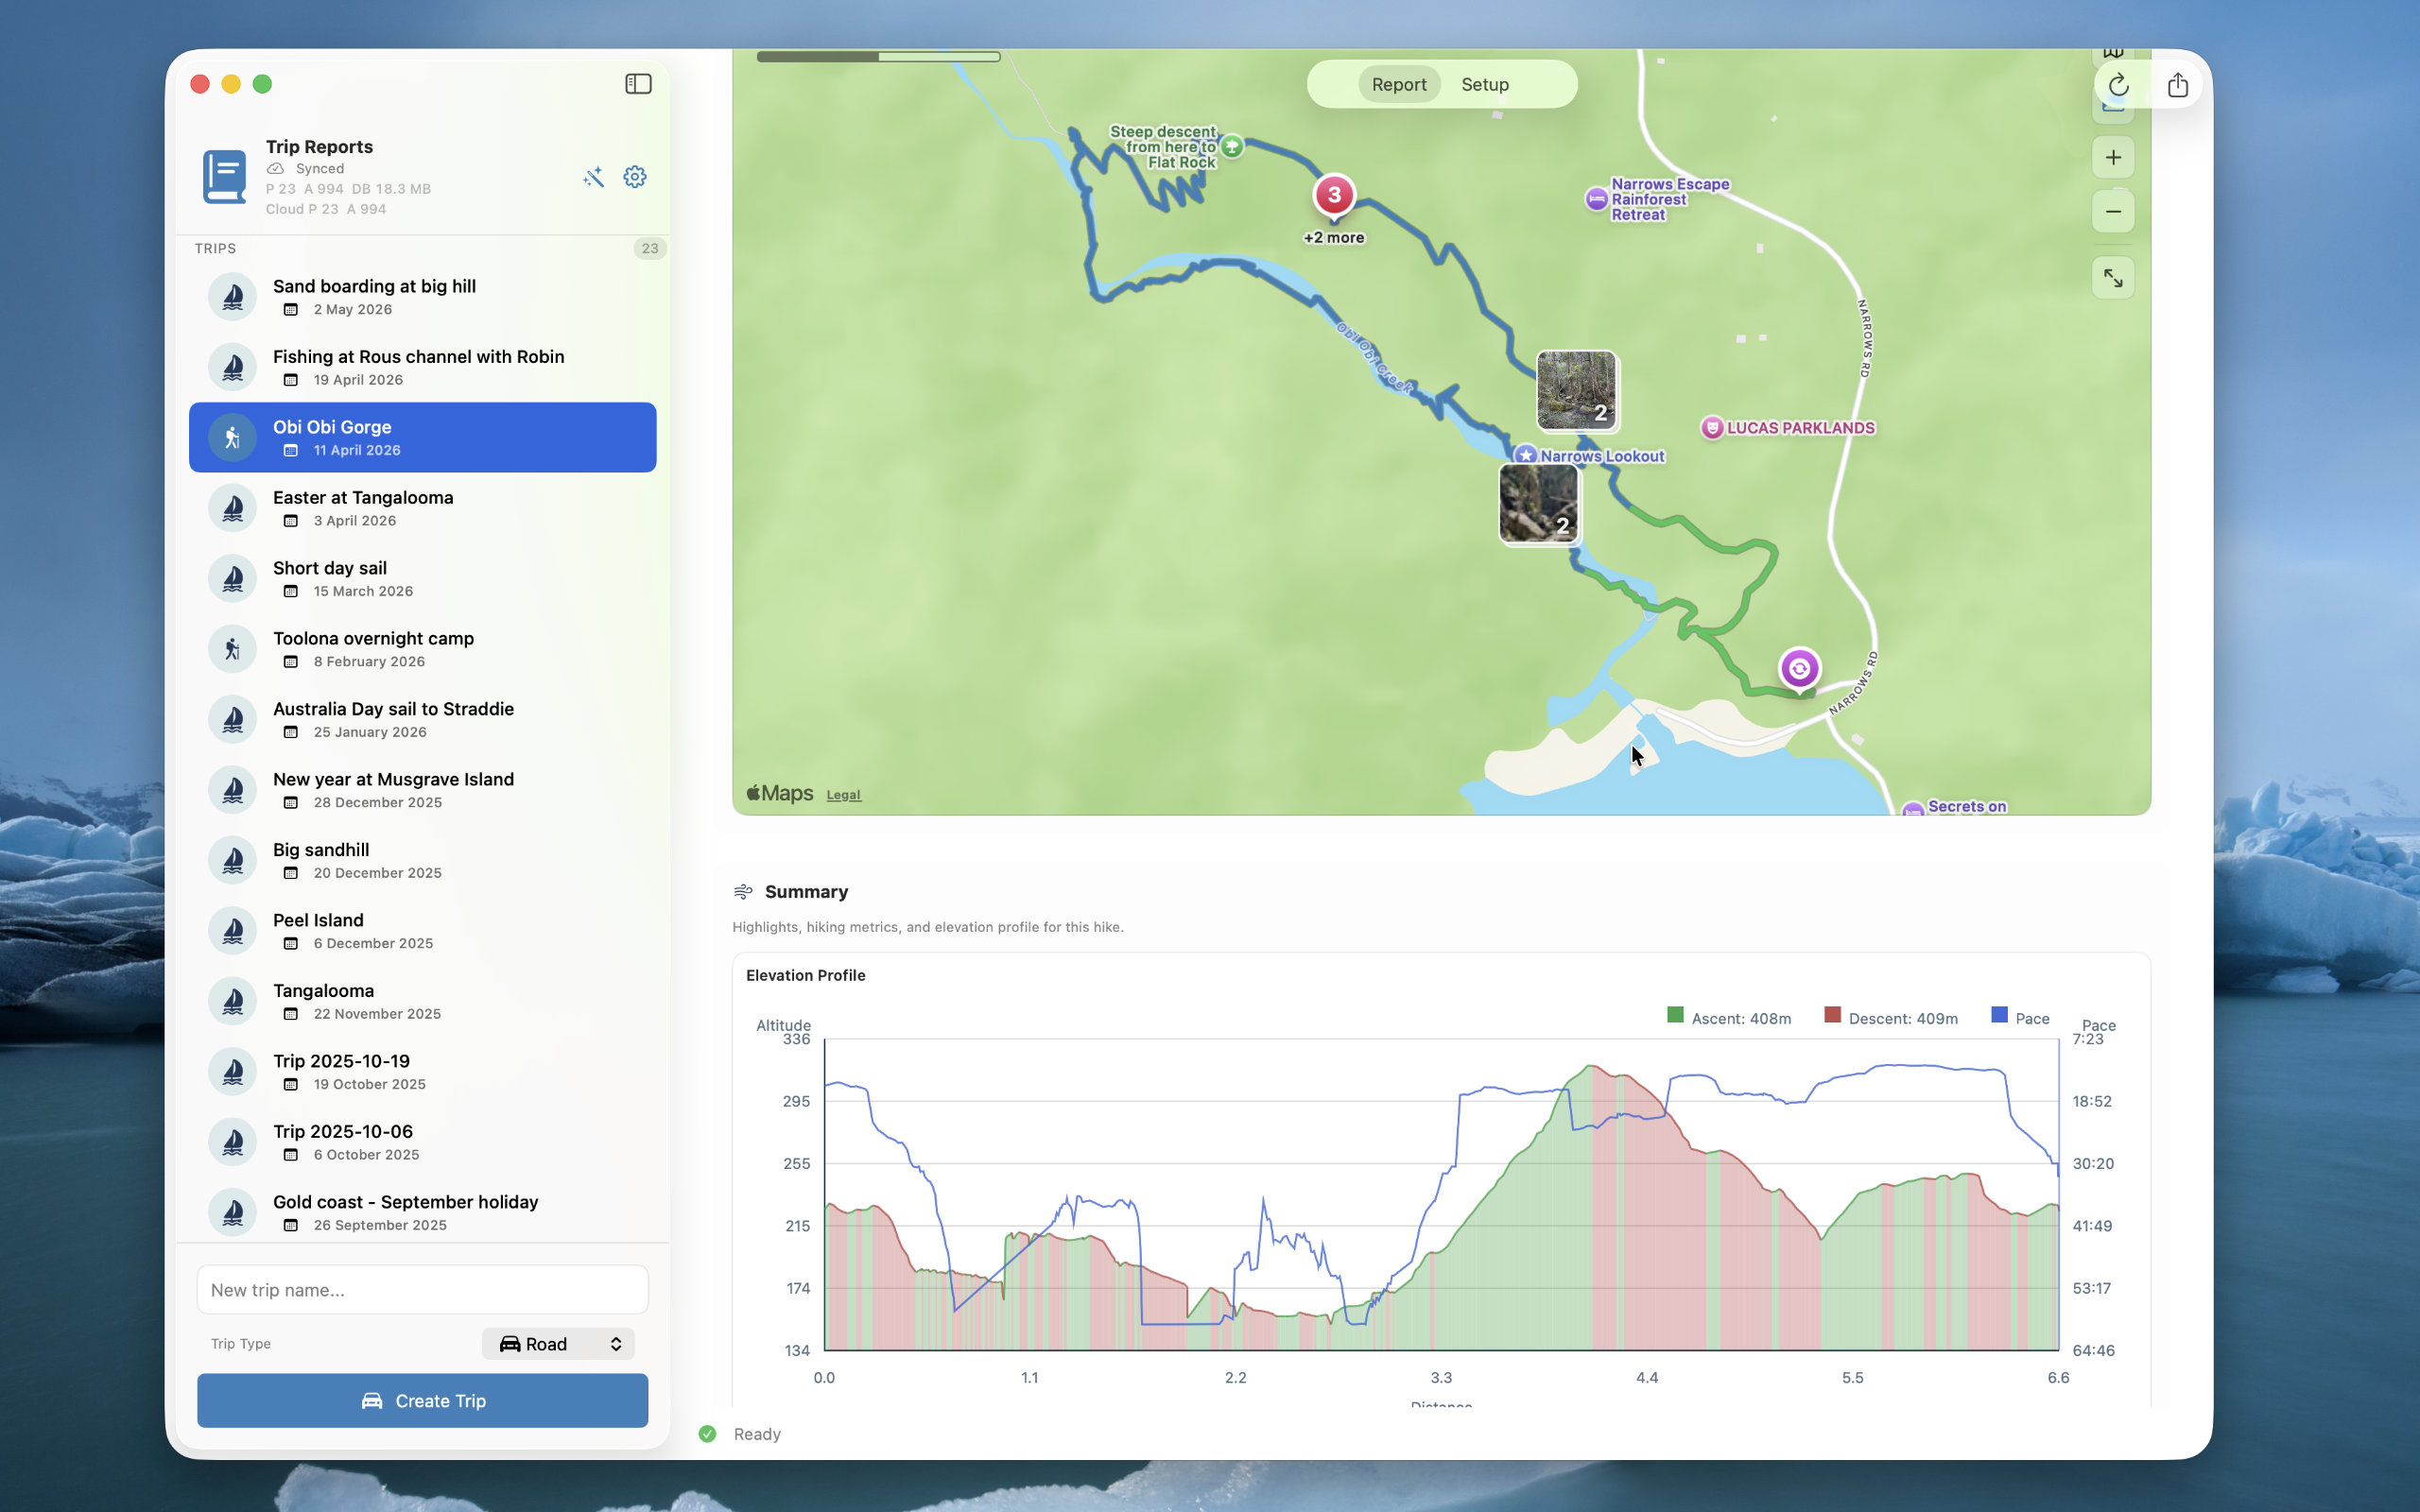The image size is (2420, 1512).
Task: Click sailboat icon beside Peel Island
Action: click(x=232, y=931)
